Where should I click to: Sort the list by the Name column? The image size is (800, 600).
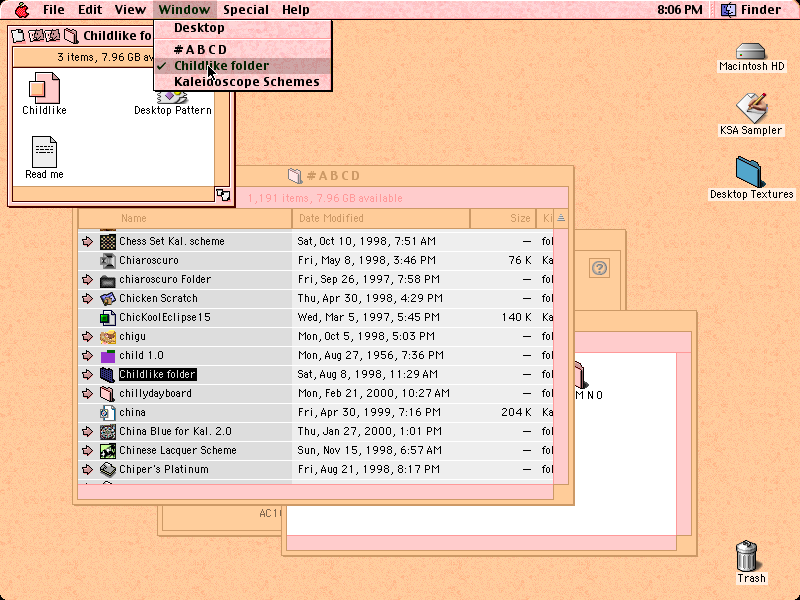point(185,218)
